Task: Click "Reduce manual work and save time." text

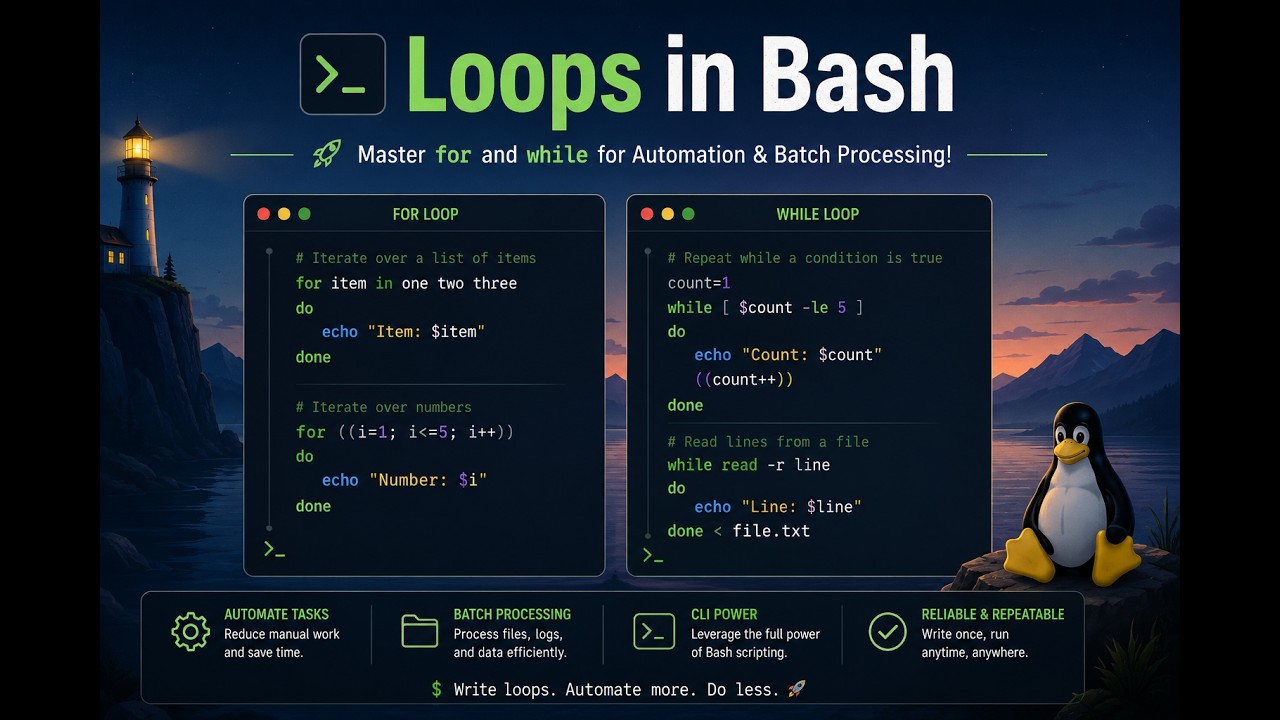Action: [x=282, y=643]
